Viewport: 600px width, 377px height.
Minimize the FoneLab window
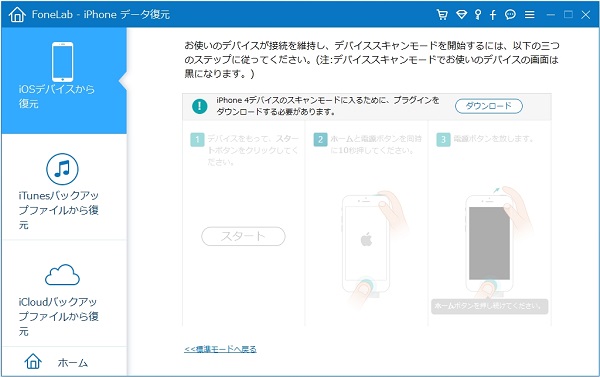click(x=551, y=15)
